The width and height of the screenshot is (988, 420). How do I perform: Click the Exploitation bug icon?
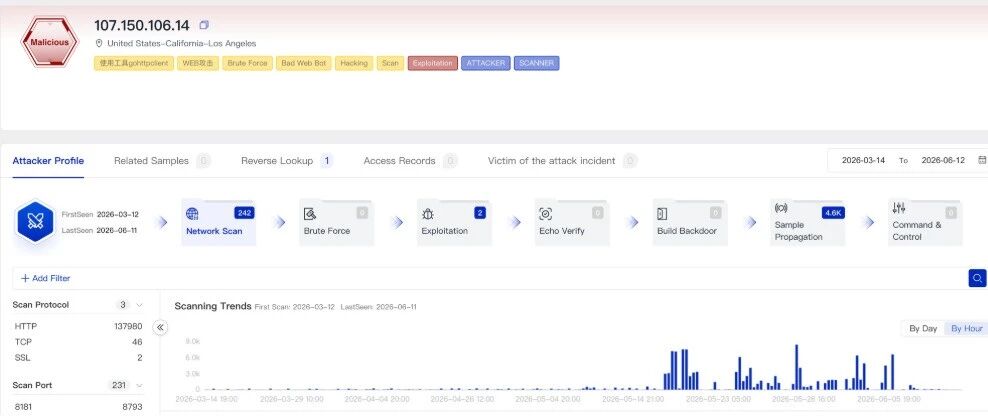click(428, 214)
